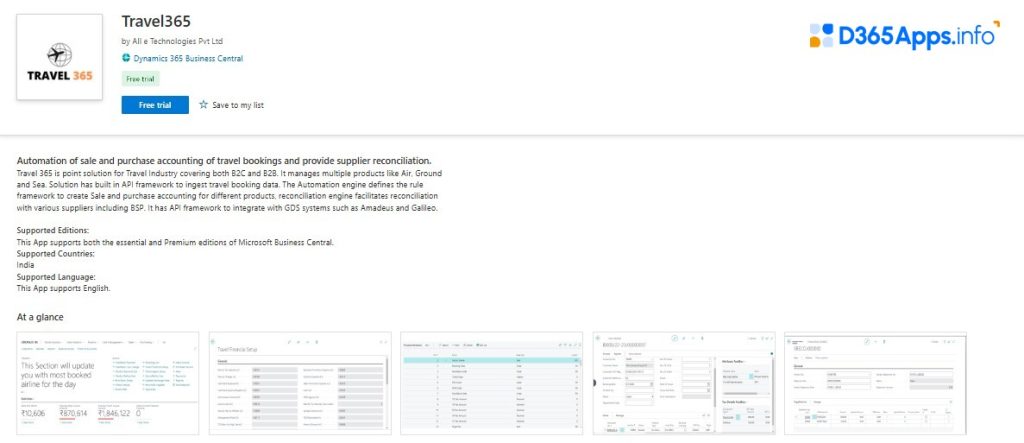The width and height of the screenshot is (1024, 443).
Task: Click the text India
Action: pos(25,265)
